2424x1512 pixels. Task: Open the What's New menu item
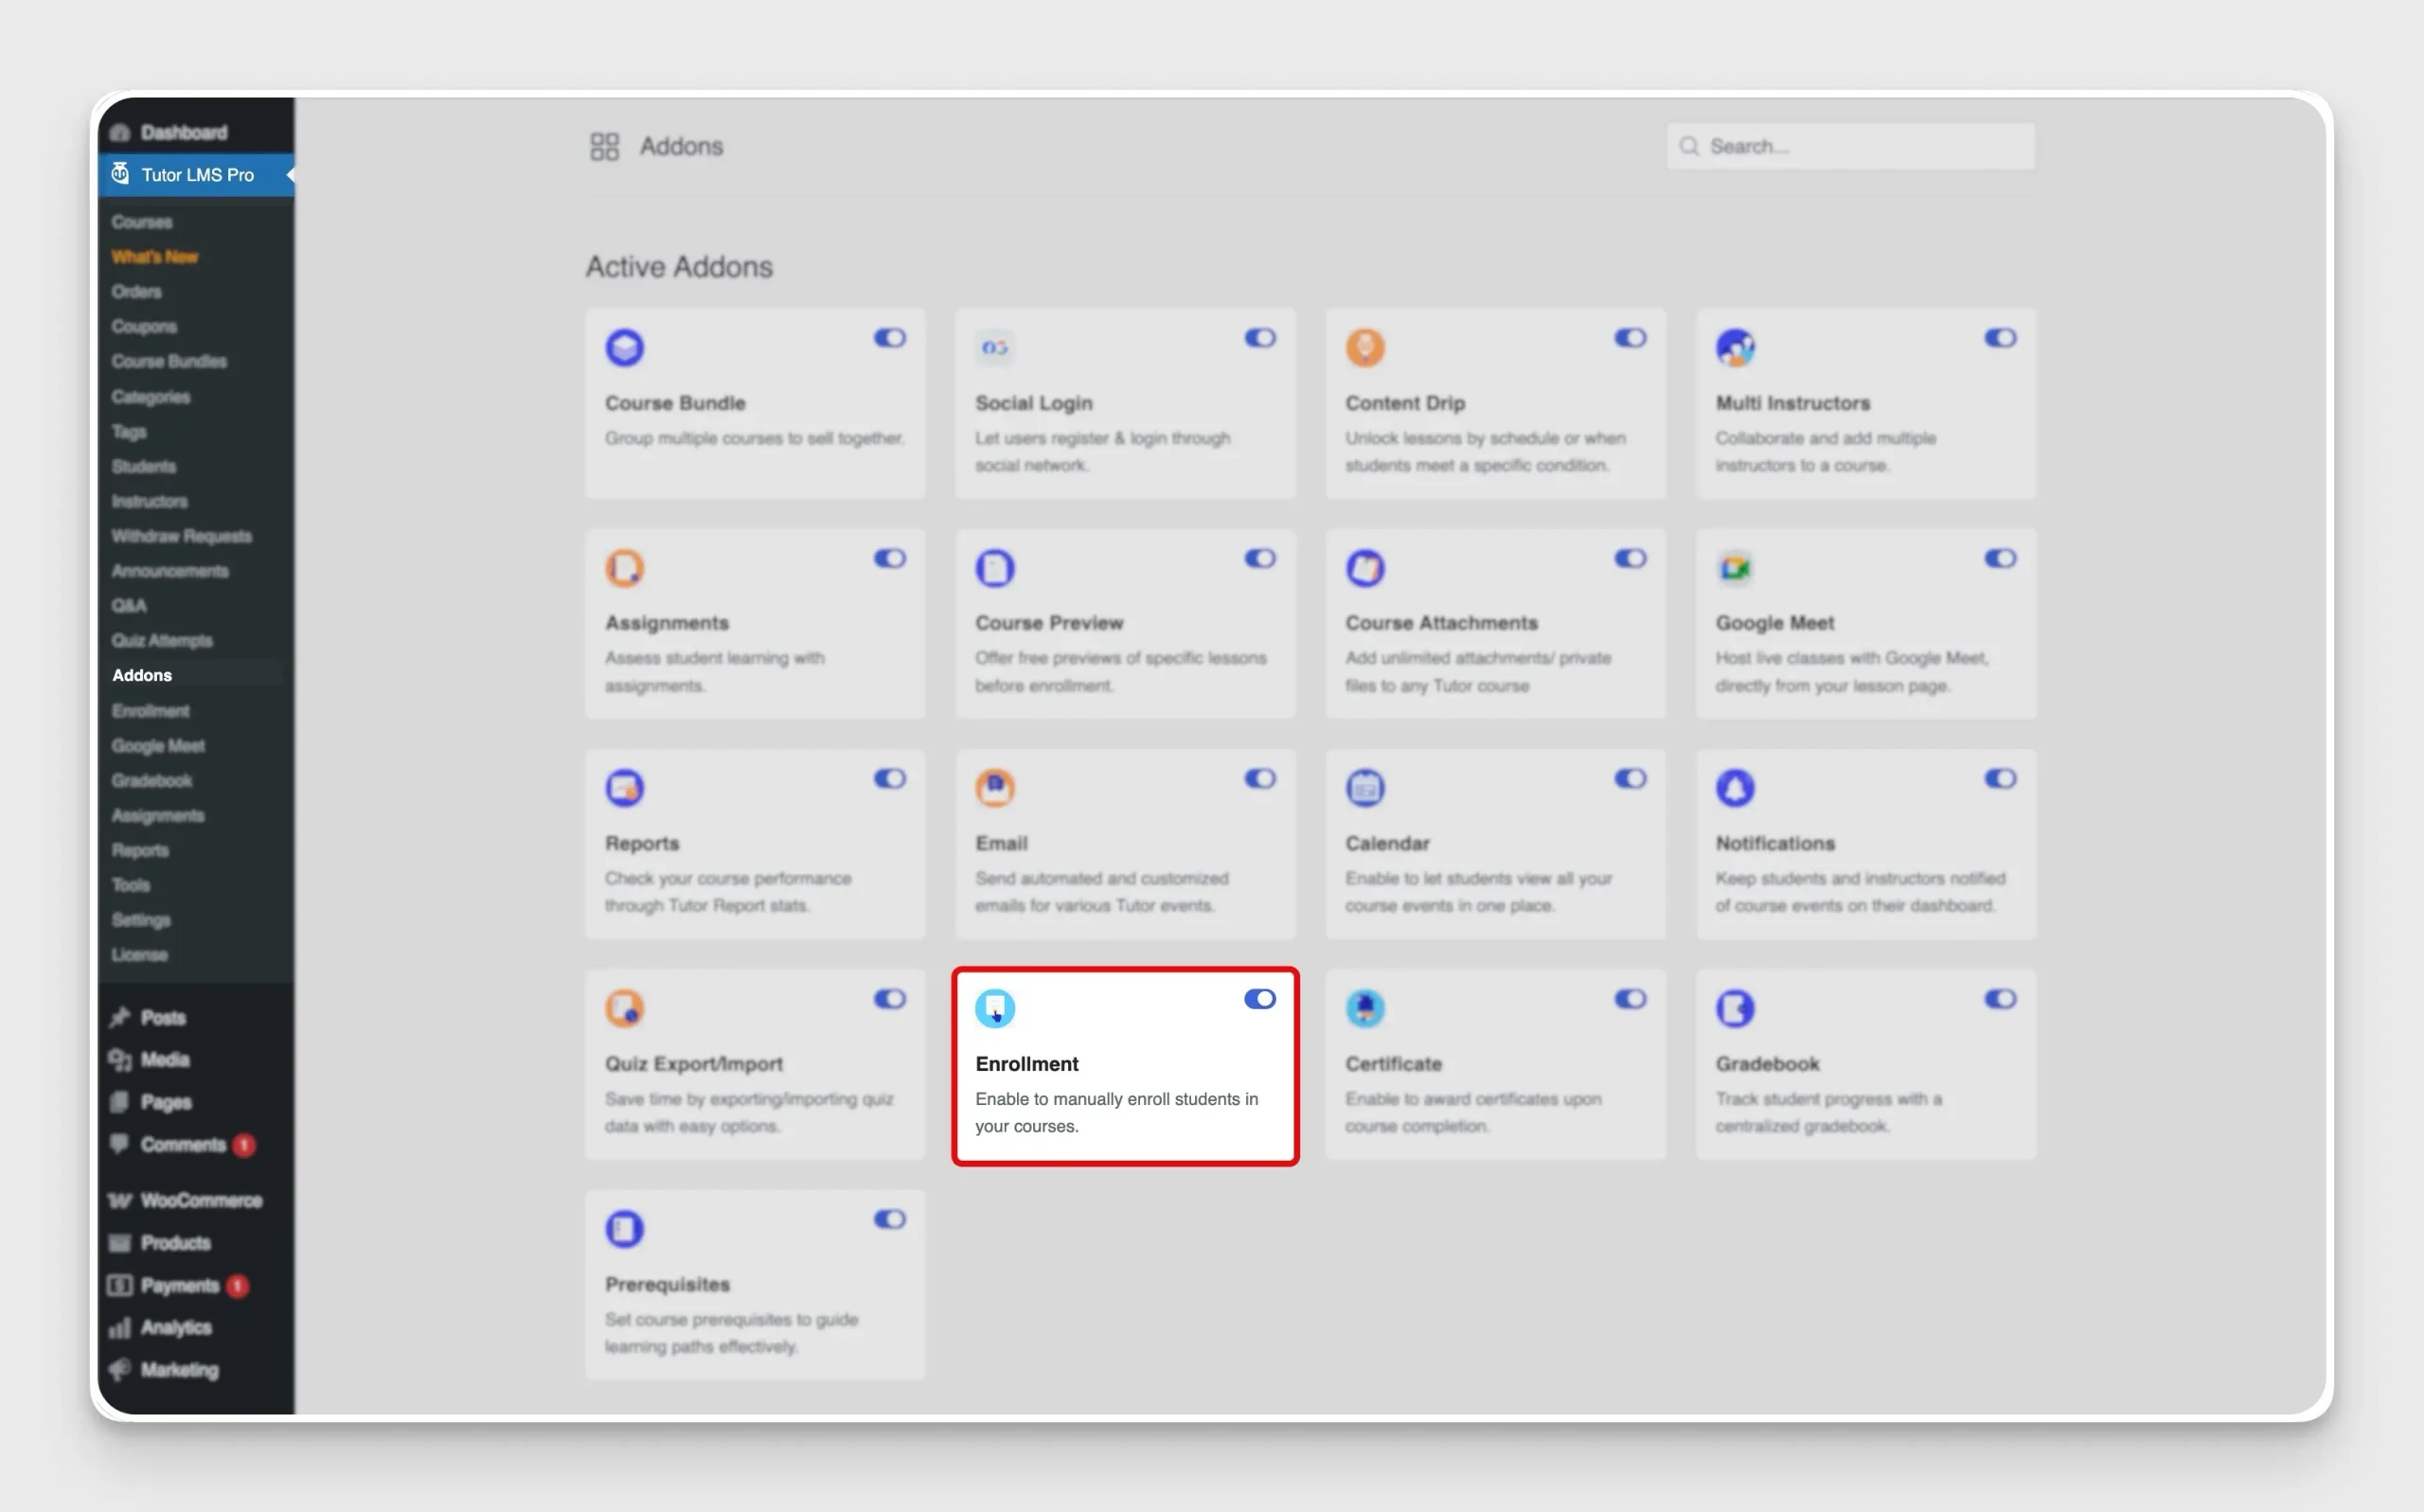point(155,257)
